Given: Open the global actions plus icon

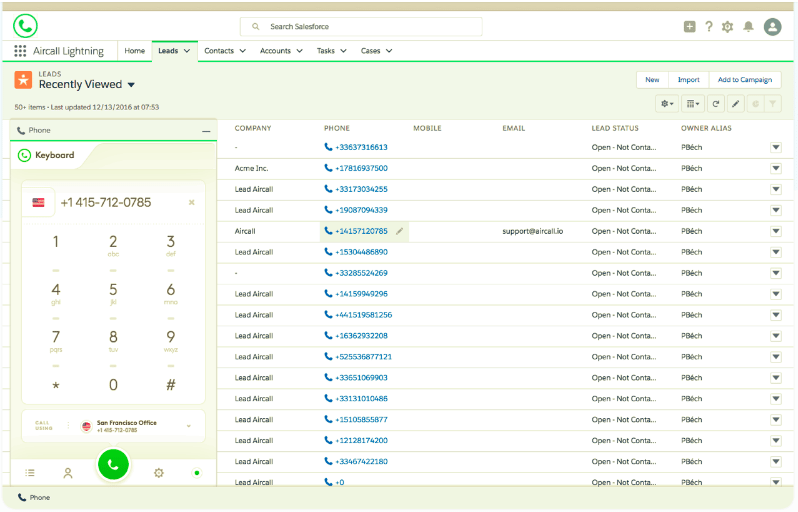Looking at the screenshot, I should (690, 26).
